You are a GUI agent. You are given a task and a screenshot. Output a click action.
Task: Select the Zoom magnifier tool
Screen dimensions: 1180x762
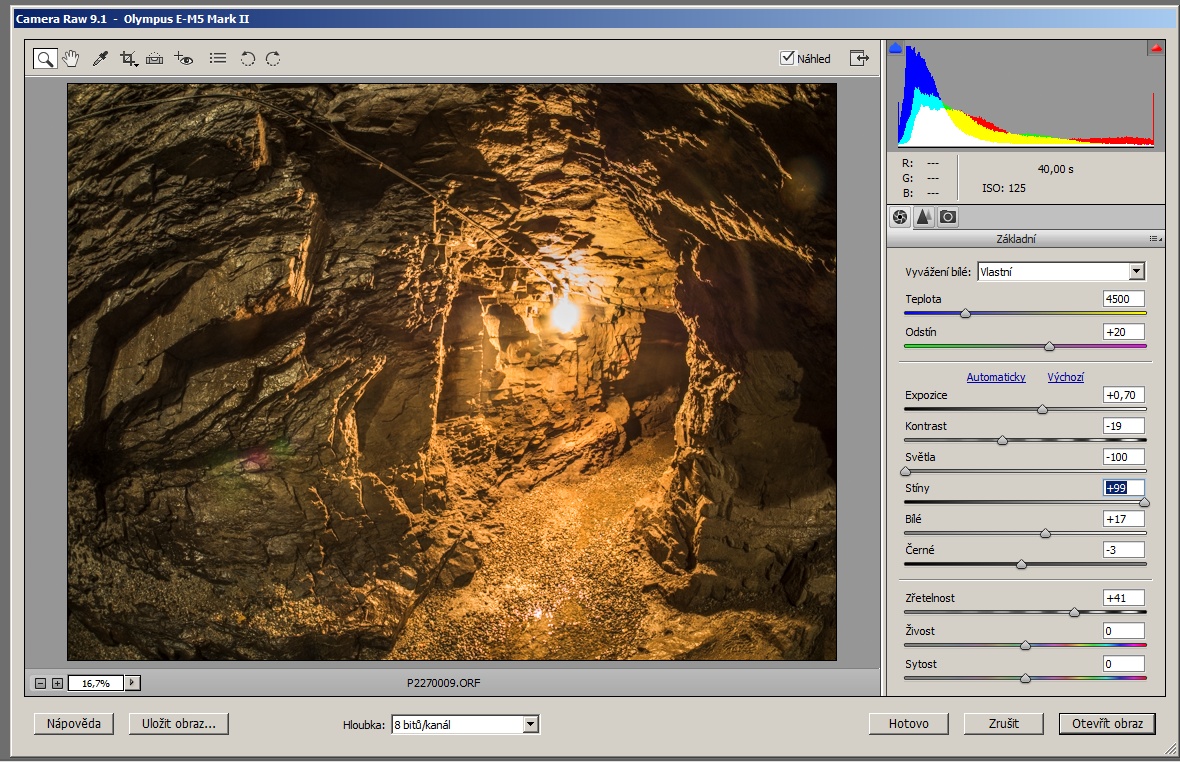point(45,59)
